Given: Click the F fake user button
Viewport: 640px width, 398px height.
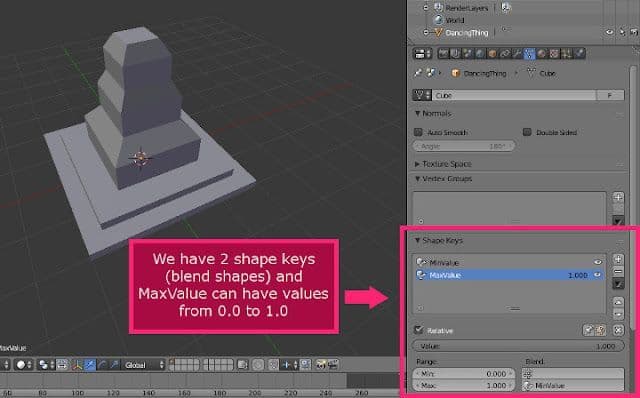Looking at the screenshot, I should 610,95.
